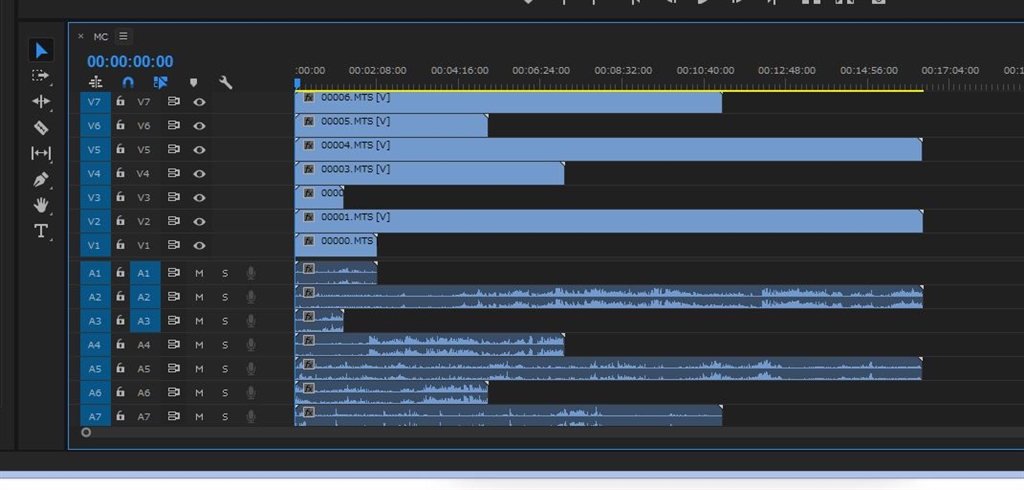This screenshot has height=490, width=1024.
Task: Open fx badge on 00004.MTS clip
Action: 309,145
